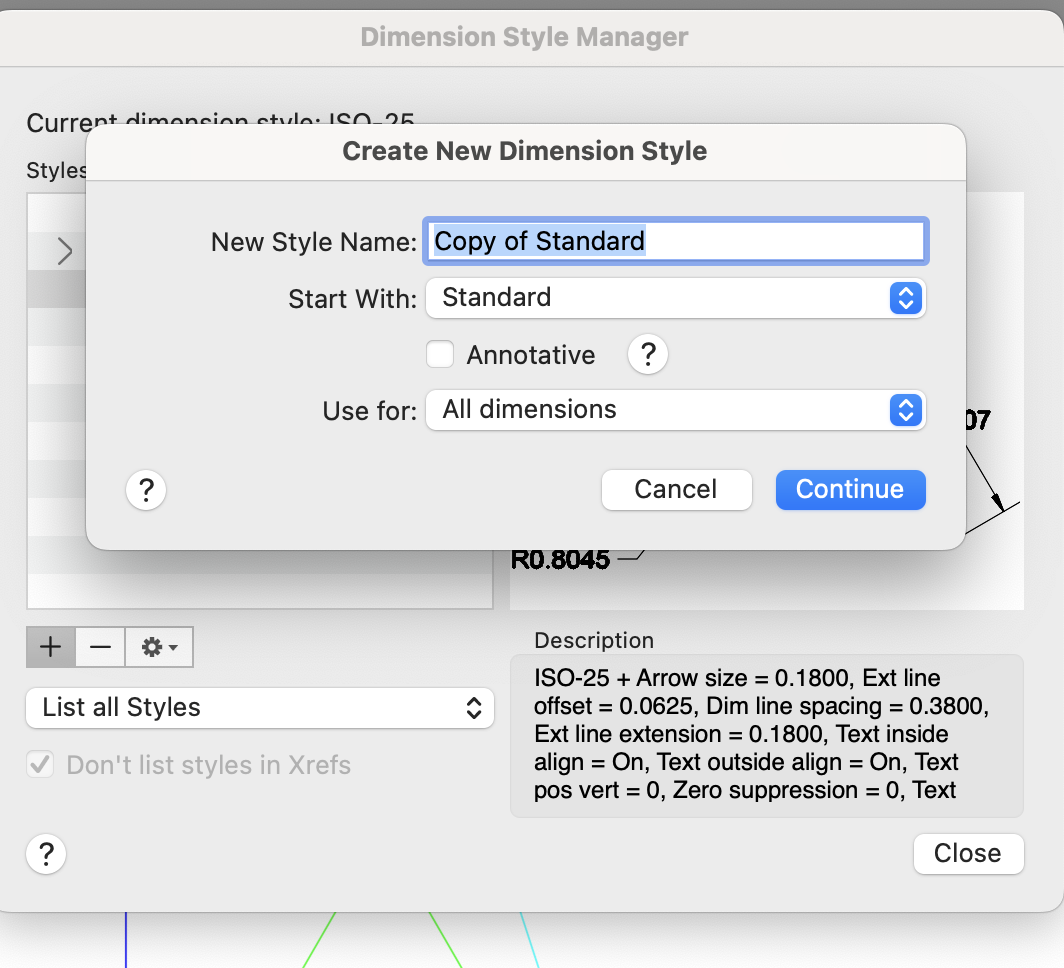Click the New Style Name text field
1064x968 pixels.
tap(676, 242)
